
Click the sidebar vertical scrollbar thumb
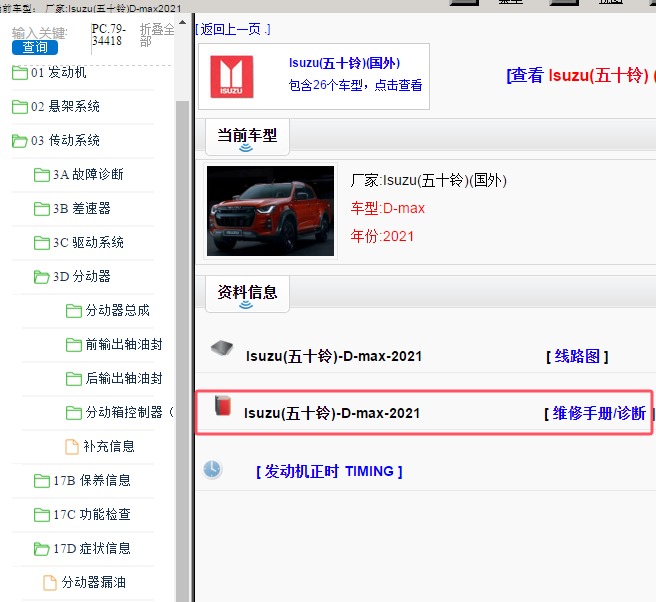pyautogui.click(x=182, y=351)
